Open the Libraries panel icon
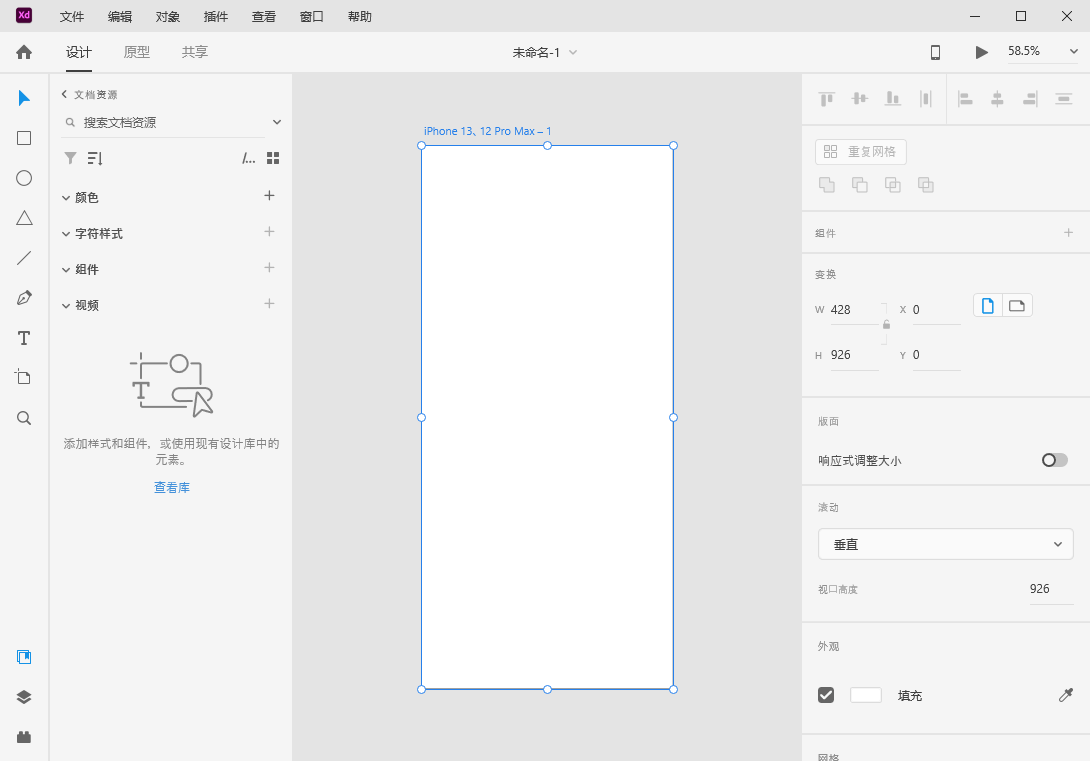Screen dimensions: 1090x761 pyautogui.click(x=24, y=657)
